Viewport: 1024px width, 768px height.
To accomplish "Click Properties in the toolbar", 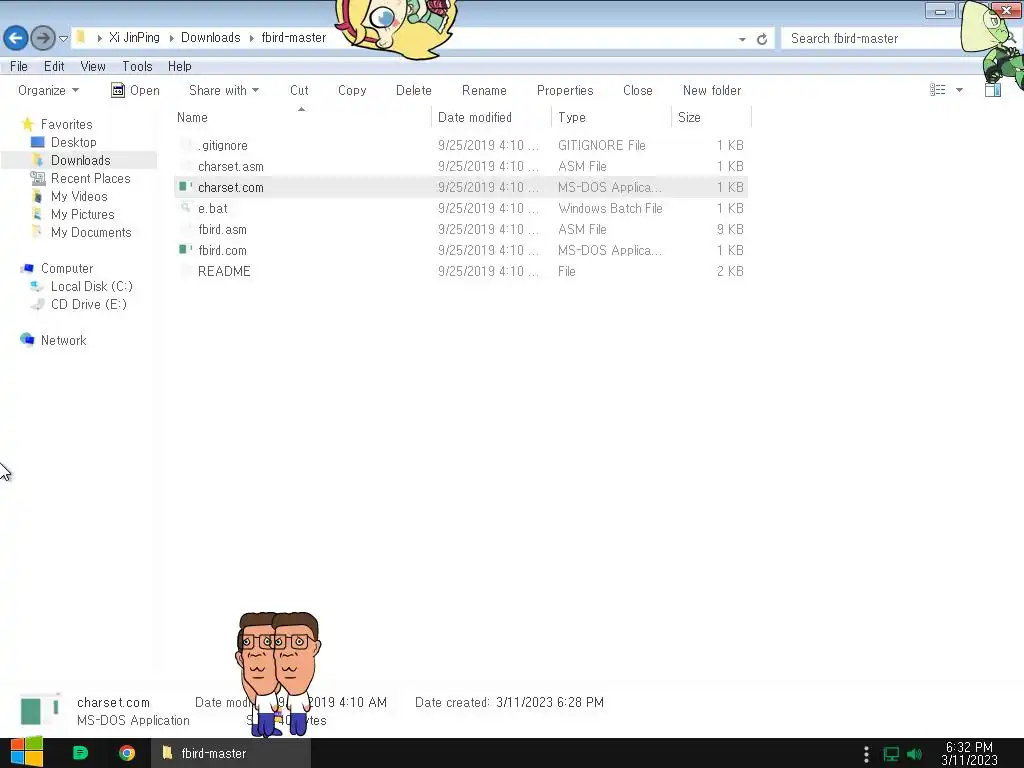I will [x=565, y=90].
